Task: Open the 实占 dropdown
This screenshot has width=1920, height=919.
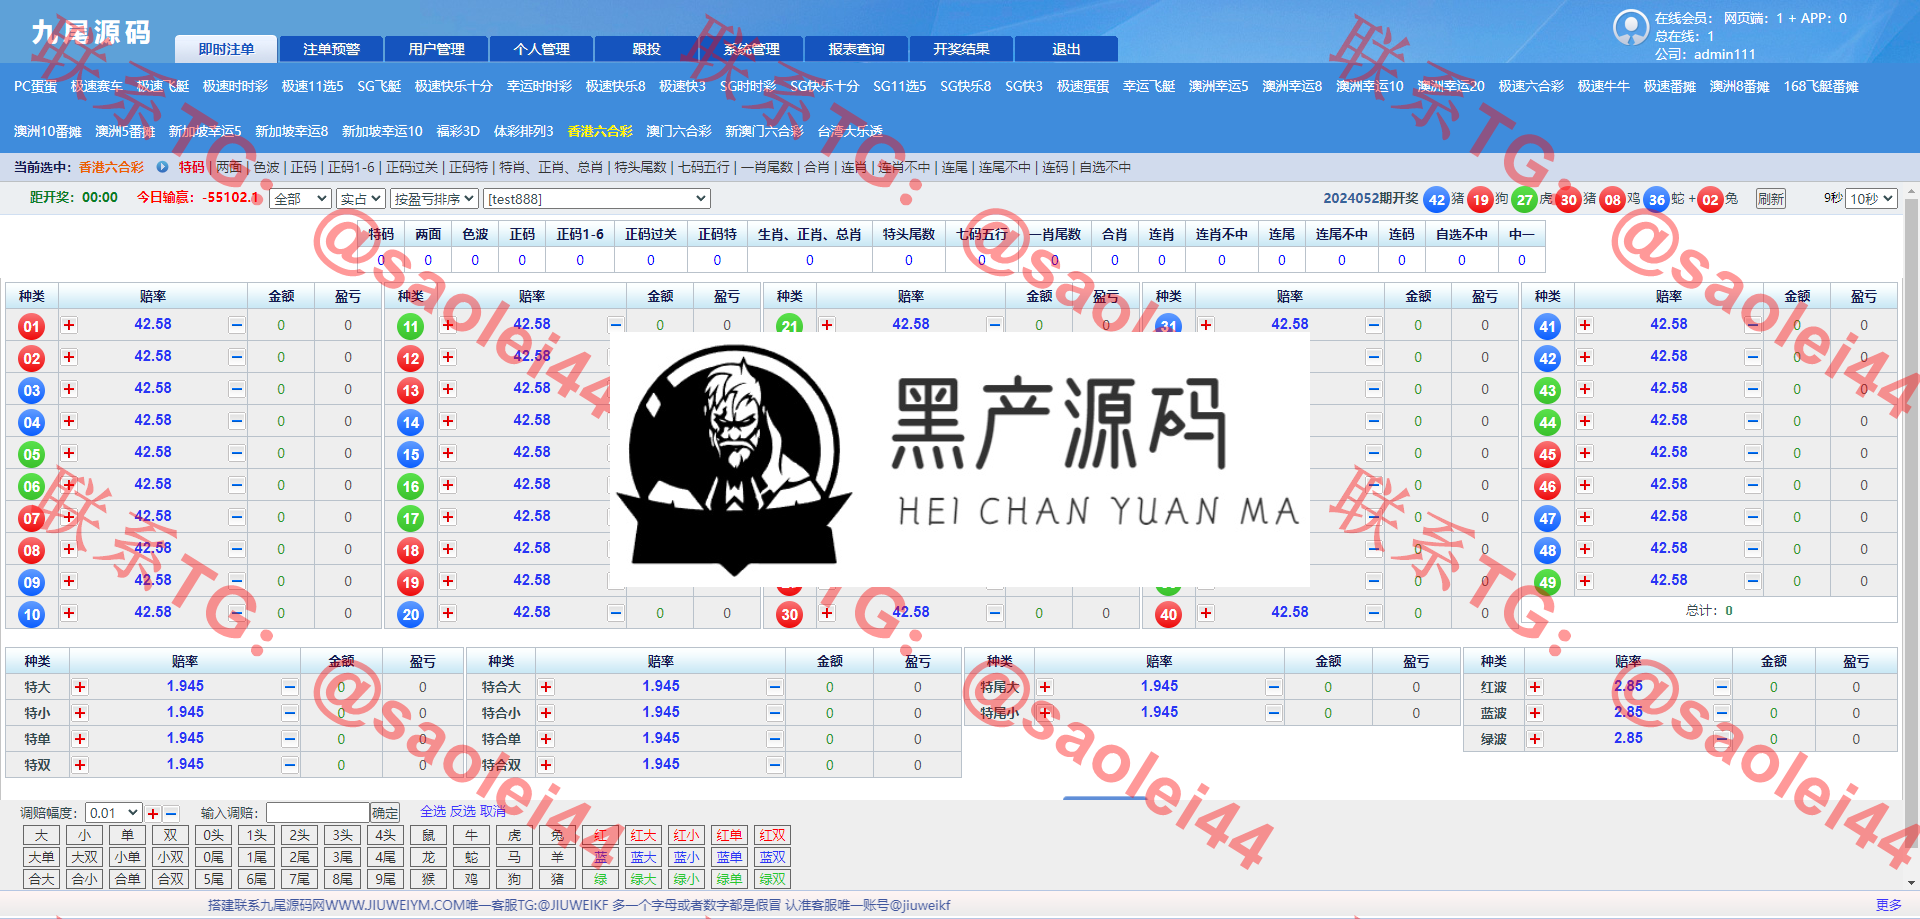Action: pos(360,199)
